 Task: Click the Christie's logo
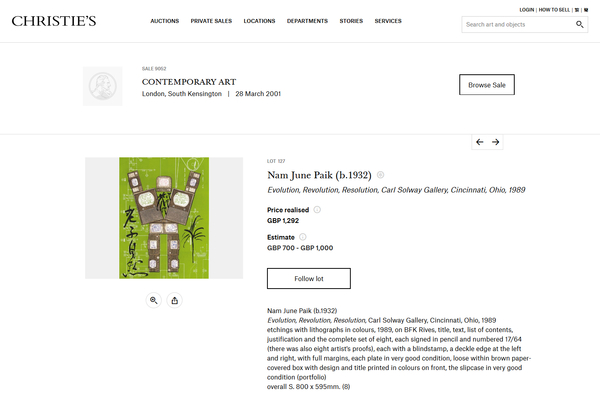54,21
